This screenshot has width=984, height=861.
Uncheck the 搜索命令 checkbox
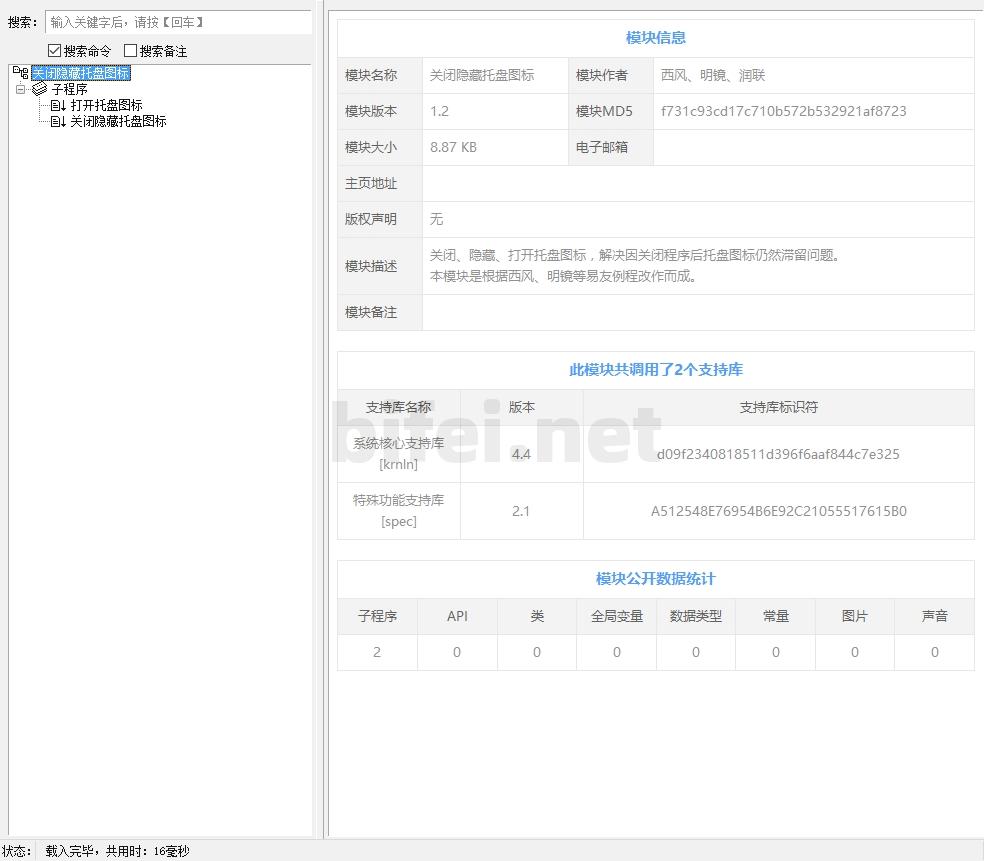tap(54, 51)
